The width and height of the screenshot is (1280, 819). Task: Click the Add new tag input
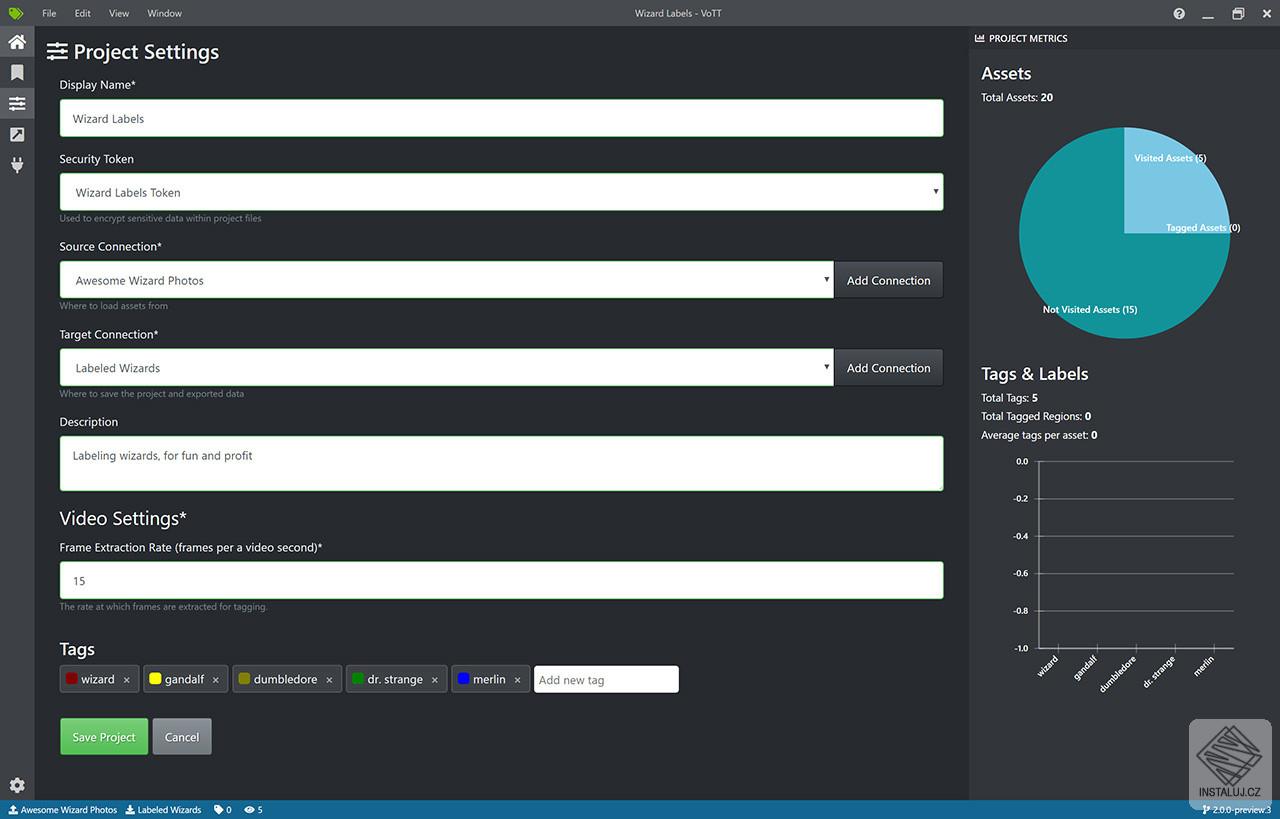(x=606, y=680)
